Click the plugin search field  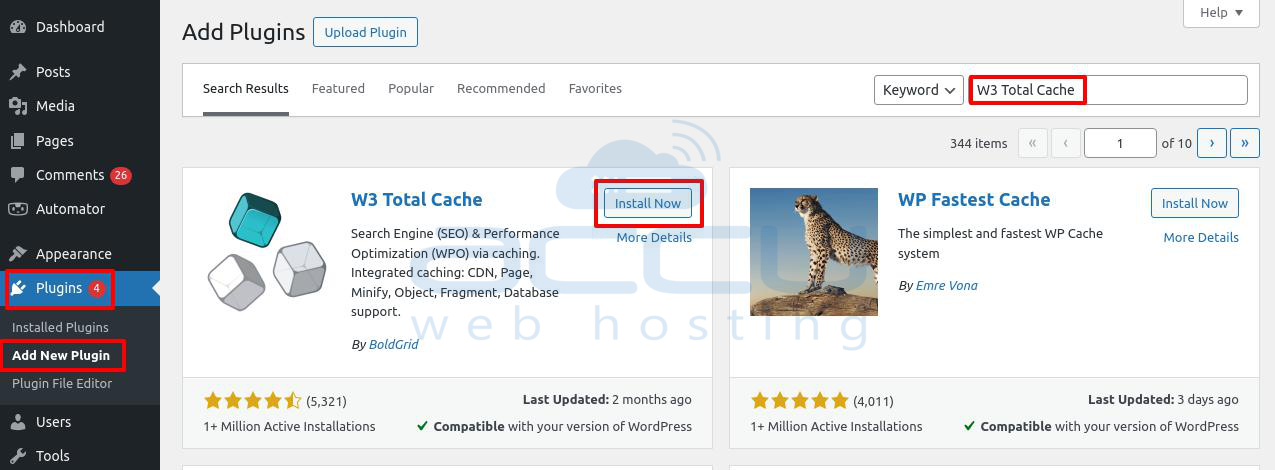[1109, 90]
